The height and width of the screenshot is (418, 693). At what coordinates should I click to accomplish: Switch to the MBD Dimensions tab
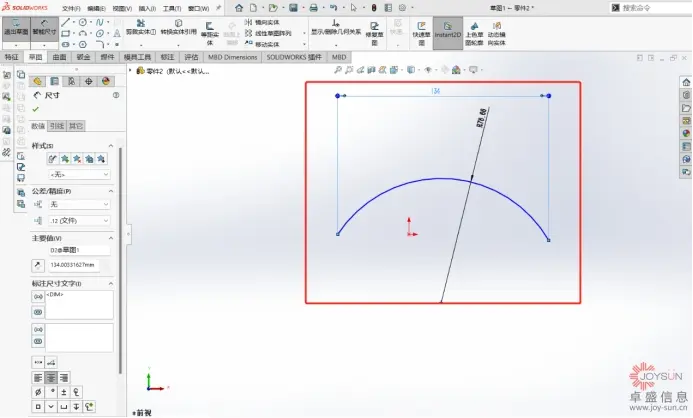(232, 57)
